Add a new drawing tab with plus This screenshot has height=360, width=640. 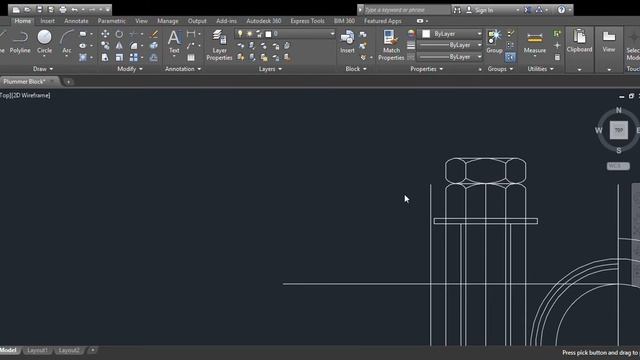click(68, 82)
